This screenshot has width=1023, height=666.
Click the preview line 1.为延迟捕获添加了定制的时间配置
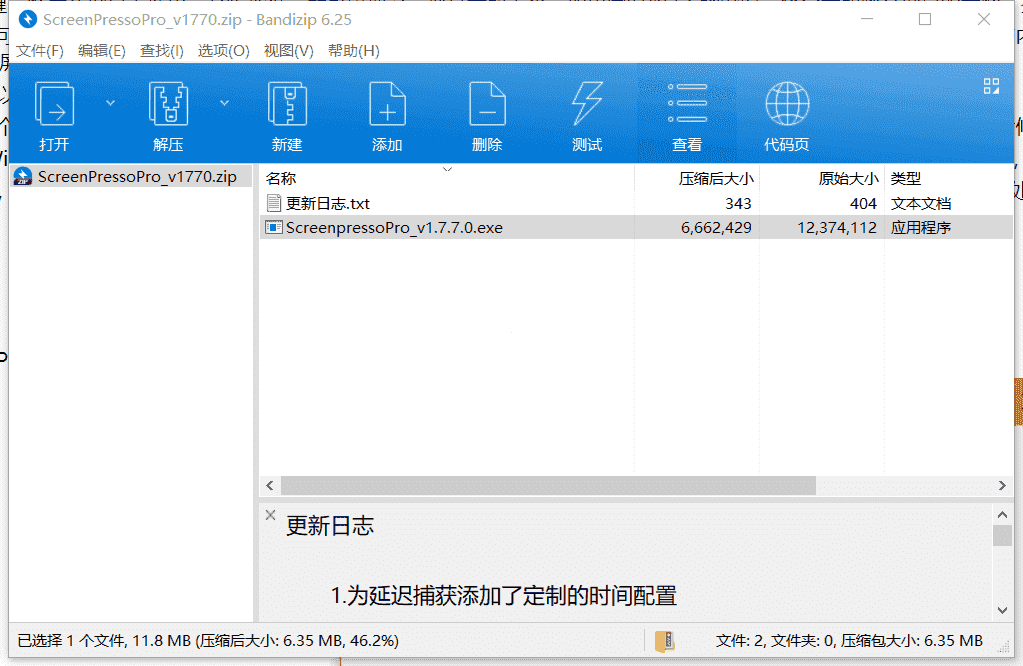[504, 596]
